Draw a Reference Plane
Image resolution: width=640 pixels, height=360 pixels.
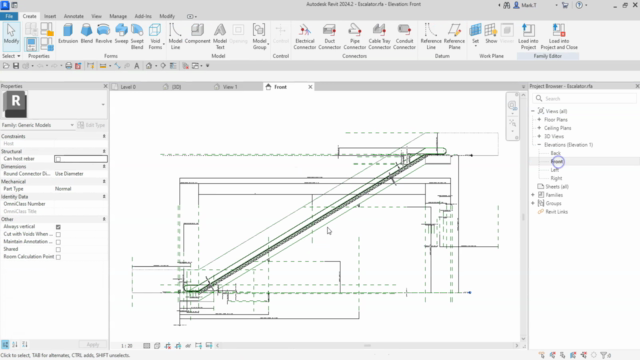pyautogui.click(x=454, y=37)
